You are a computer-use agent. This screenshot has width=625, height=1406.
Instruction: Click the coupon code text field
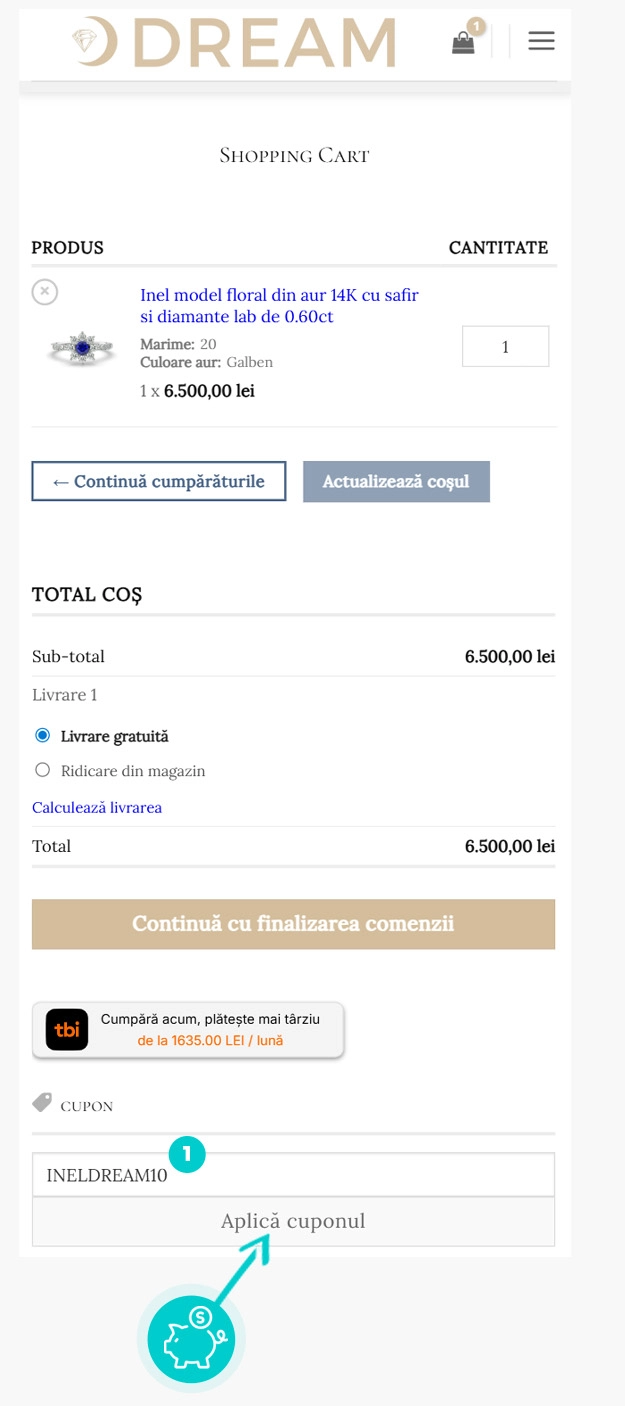pos(293,1175)
